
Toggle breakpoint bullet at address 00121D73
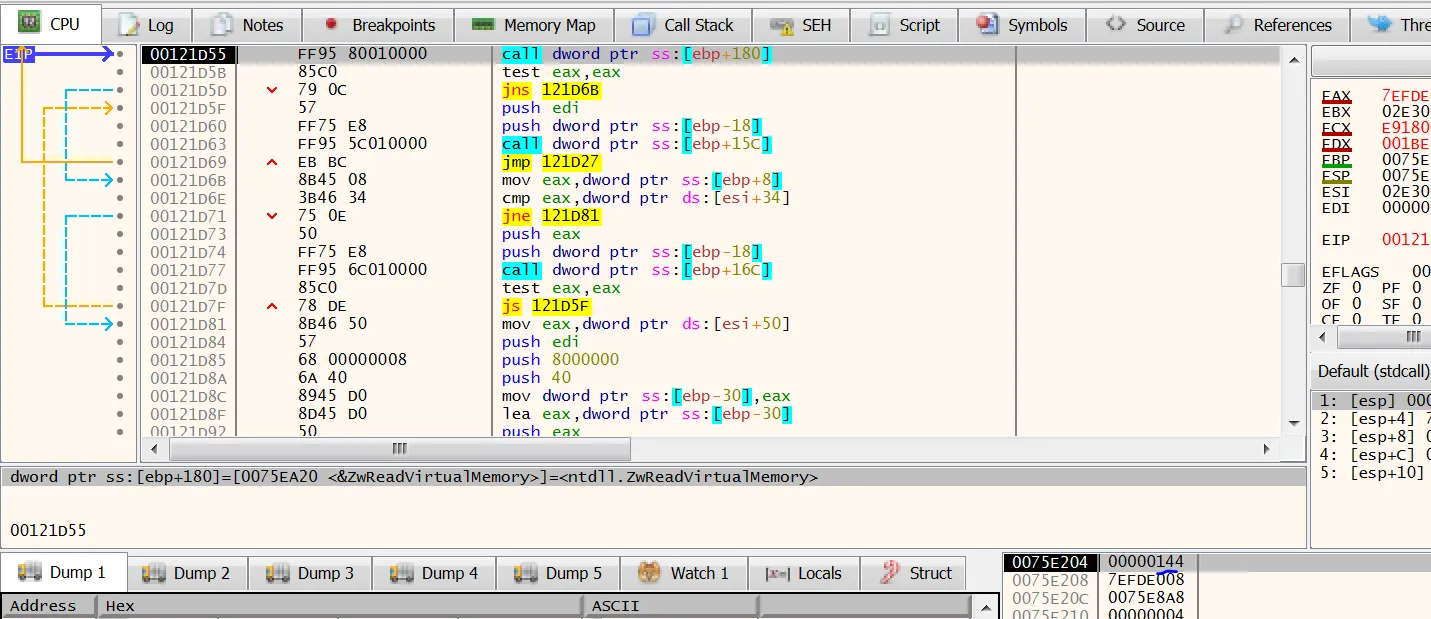[121, 234]
